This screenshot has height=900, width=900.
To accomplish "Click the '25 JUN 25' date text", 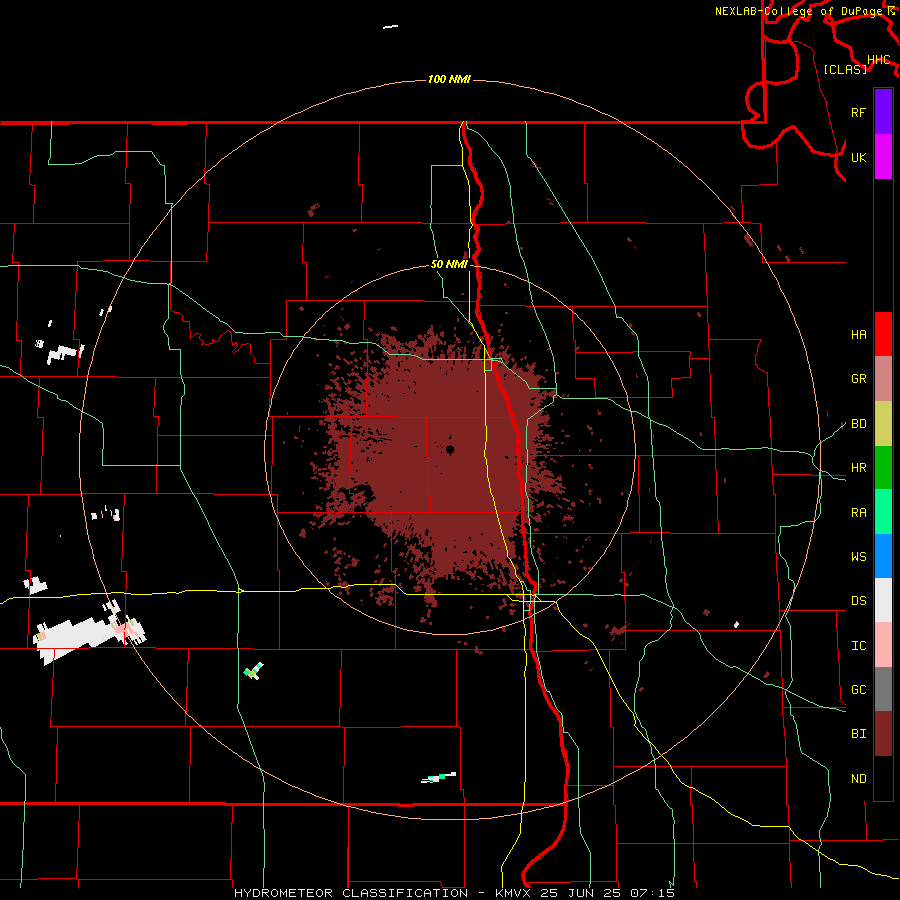I will pos(580,893).
